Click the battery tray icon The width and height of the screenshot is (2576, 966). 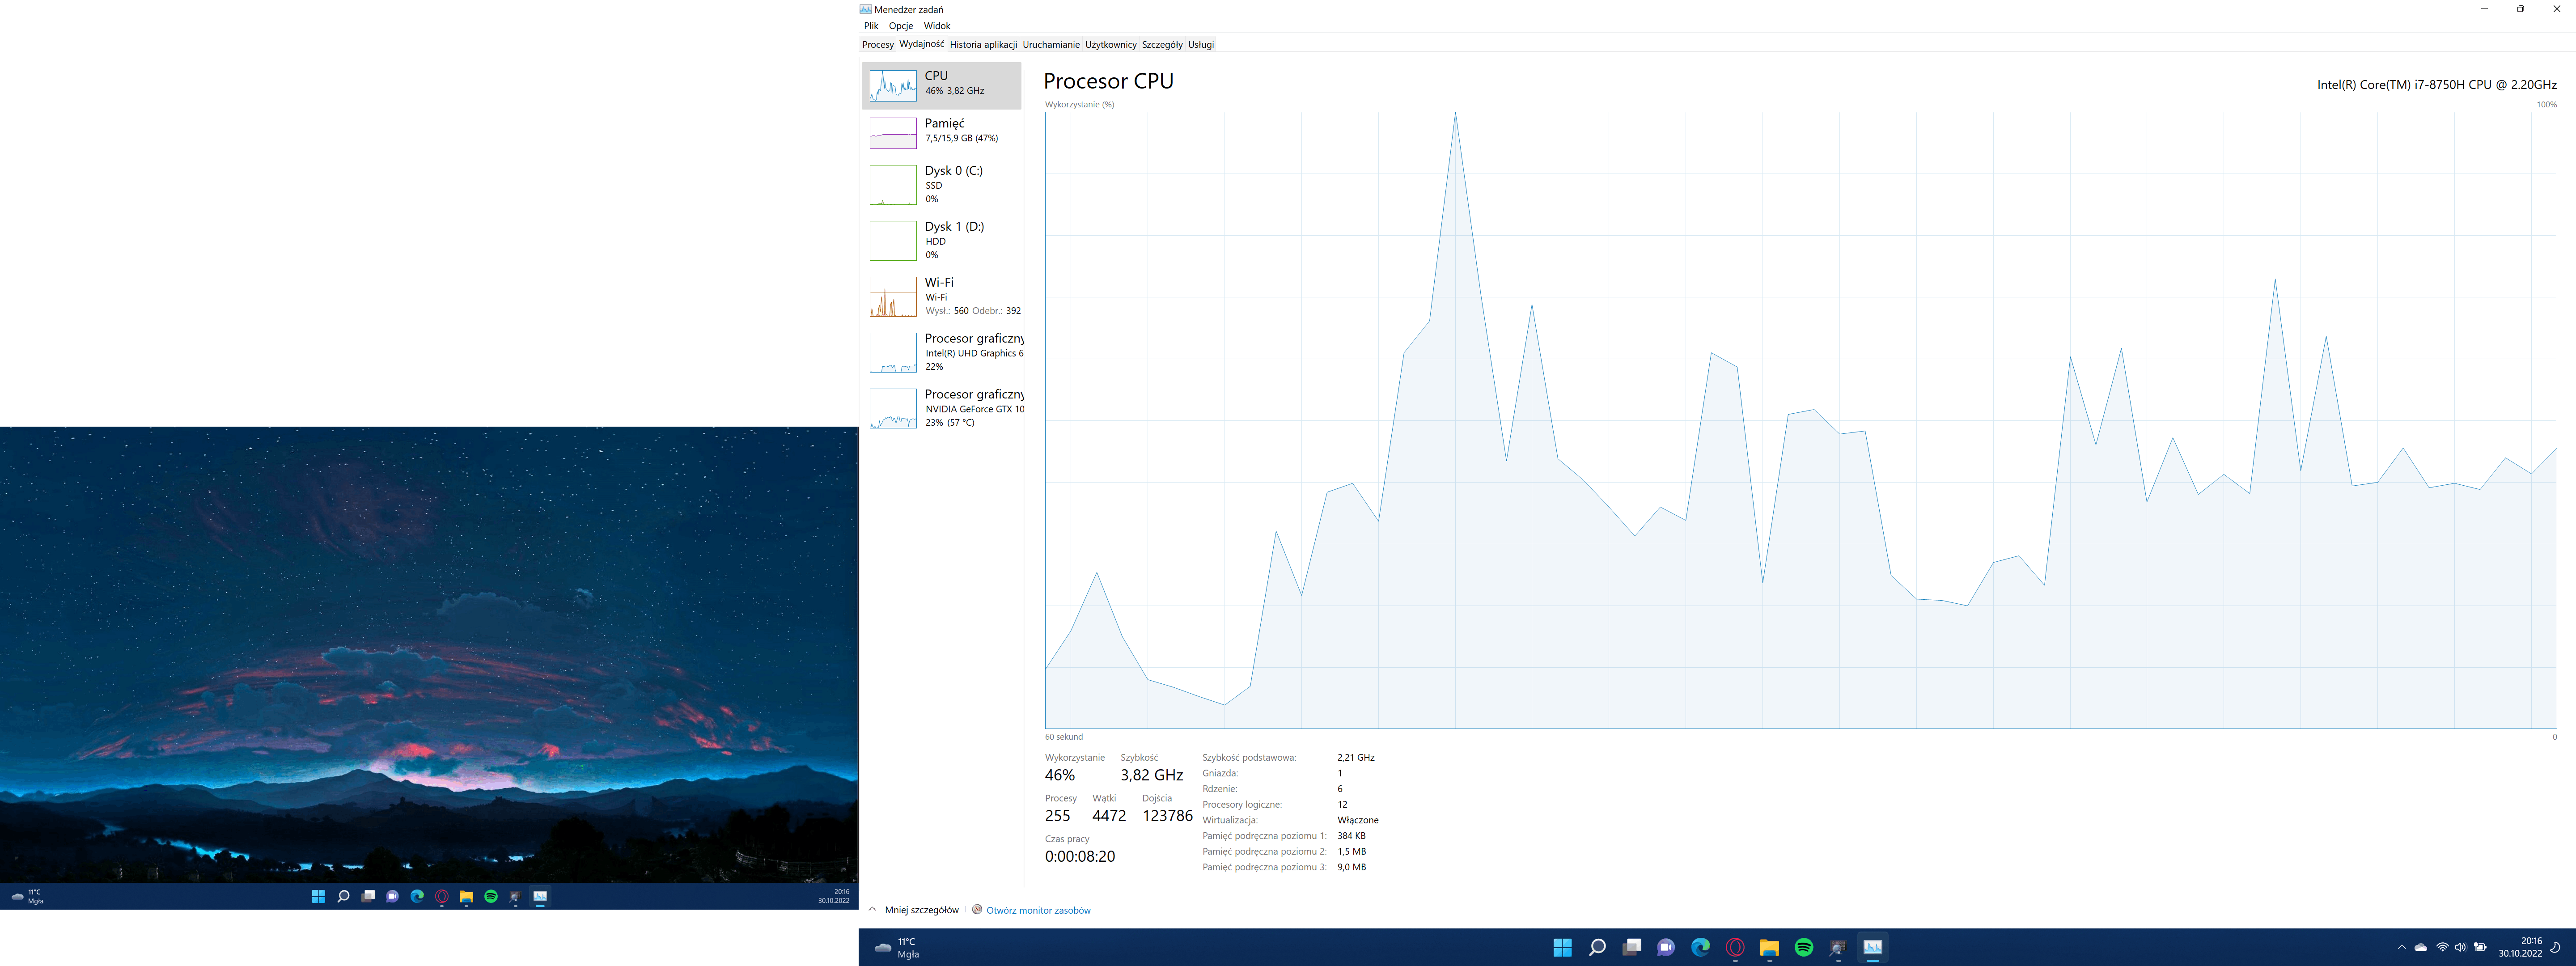tap(2480, 947)
